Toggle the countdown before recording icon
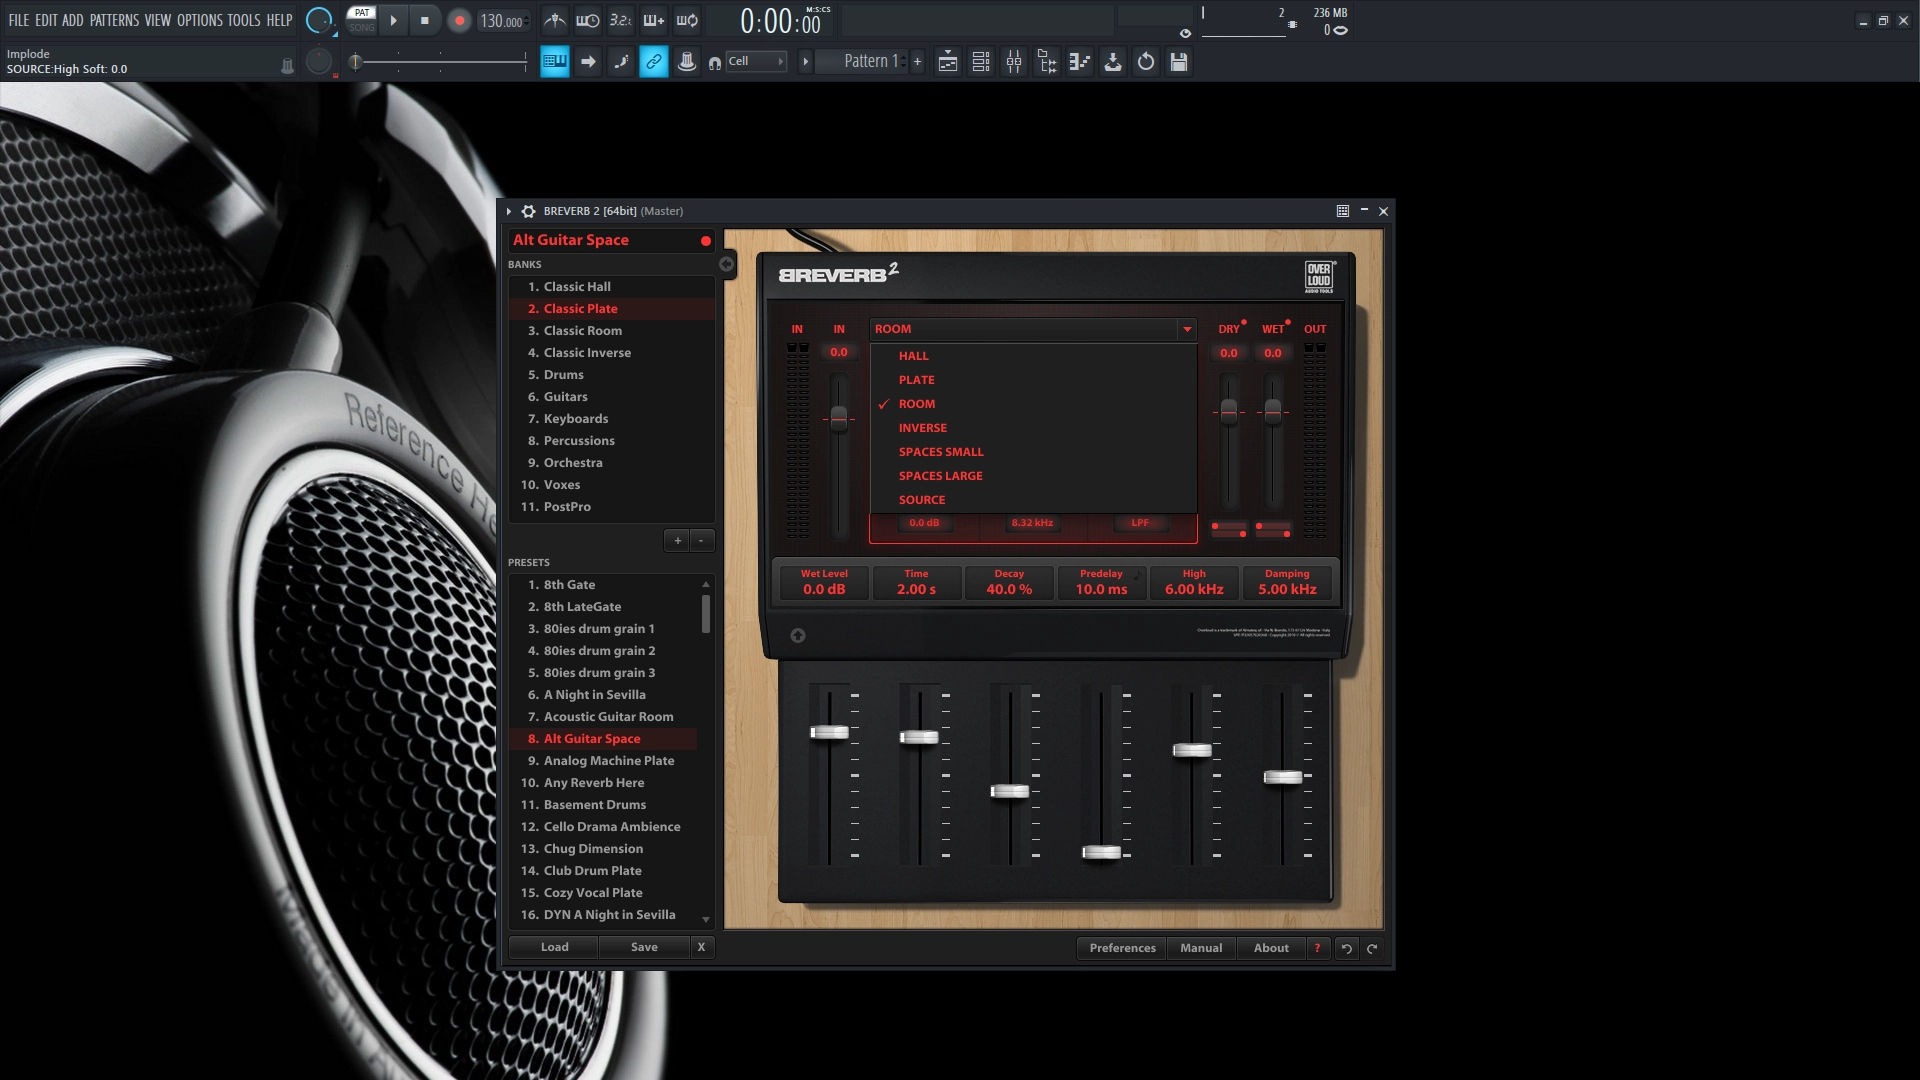This screenshot has height=1080, width=1920. [x=621, y=20]
